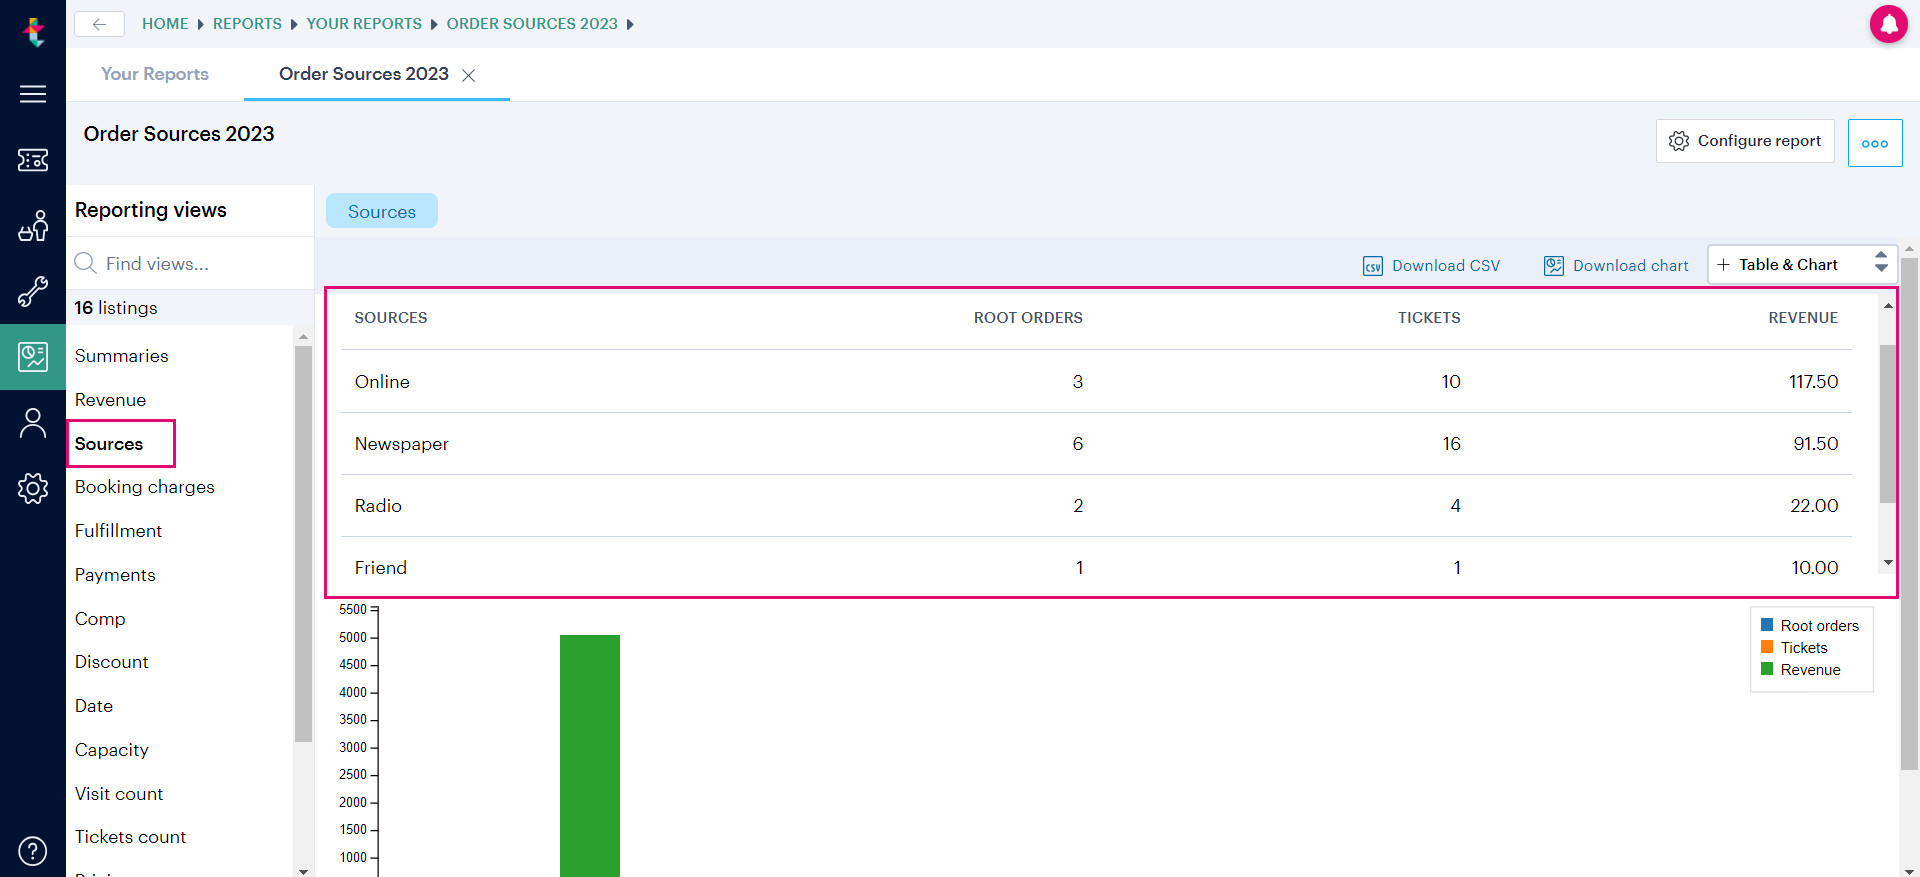Click the views list scrollbar up arrow
Image resolution: width=1920 pixels, height=877 pixels.
(x=303, y=337)
